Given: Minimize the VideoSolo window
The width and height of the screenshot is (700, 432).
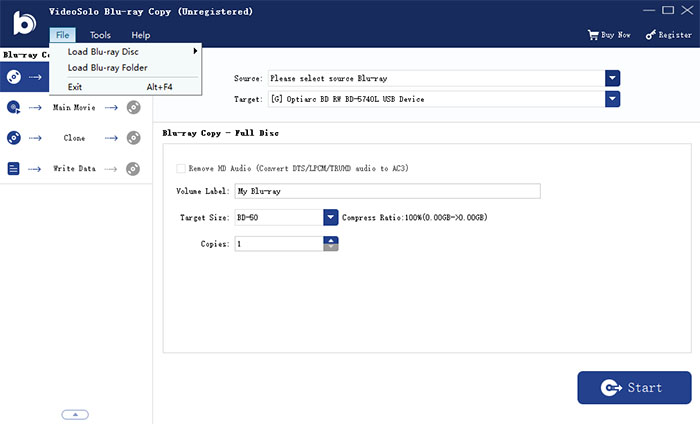Looking at the screenshot, I should pyautogui.click(x=649, y=10).
